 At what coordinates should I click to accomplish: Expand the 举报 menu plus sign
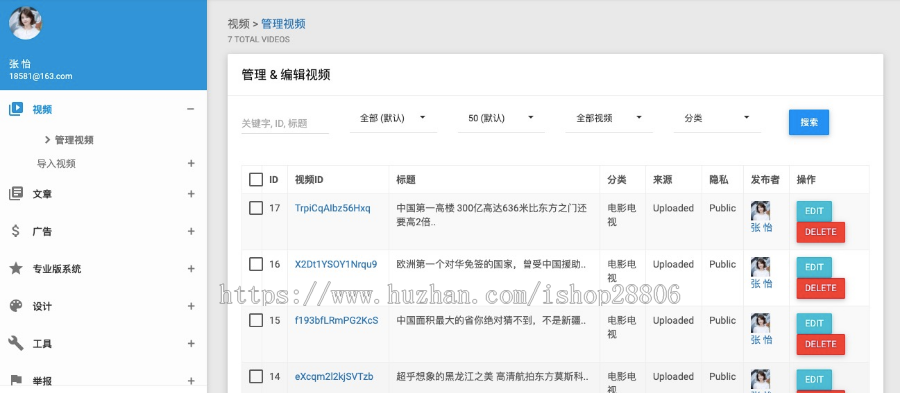pos(191,380)
